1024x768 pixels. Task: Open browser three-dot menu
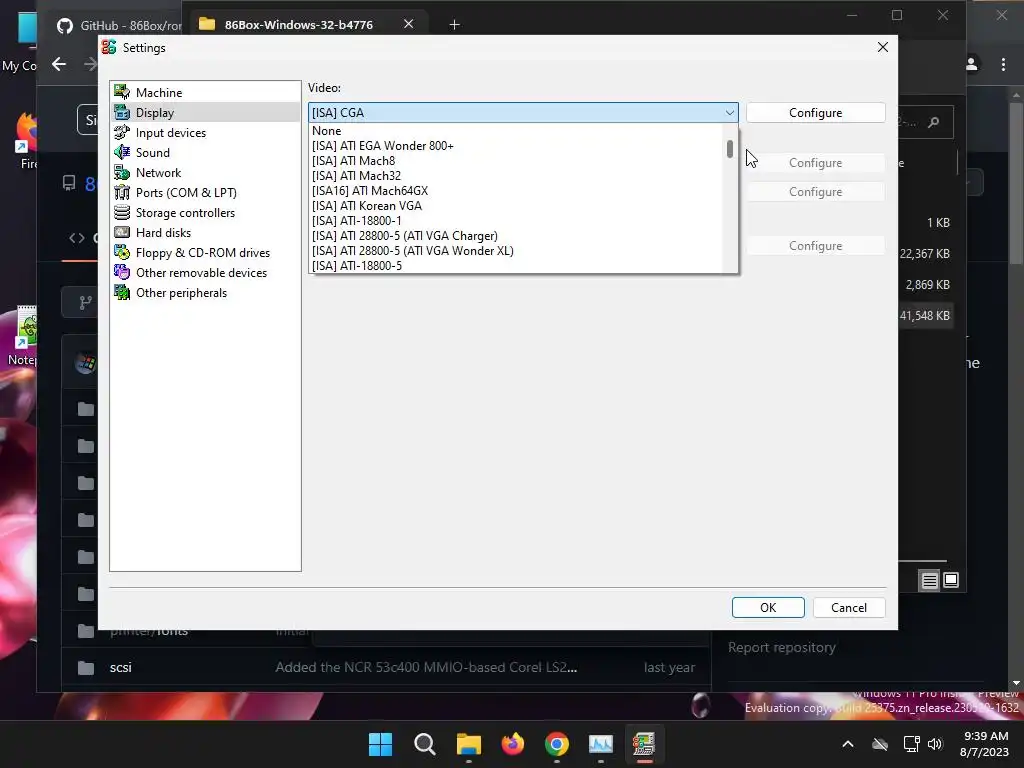[1003, 64]
